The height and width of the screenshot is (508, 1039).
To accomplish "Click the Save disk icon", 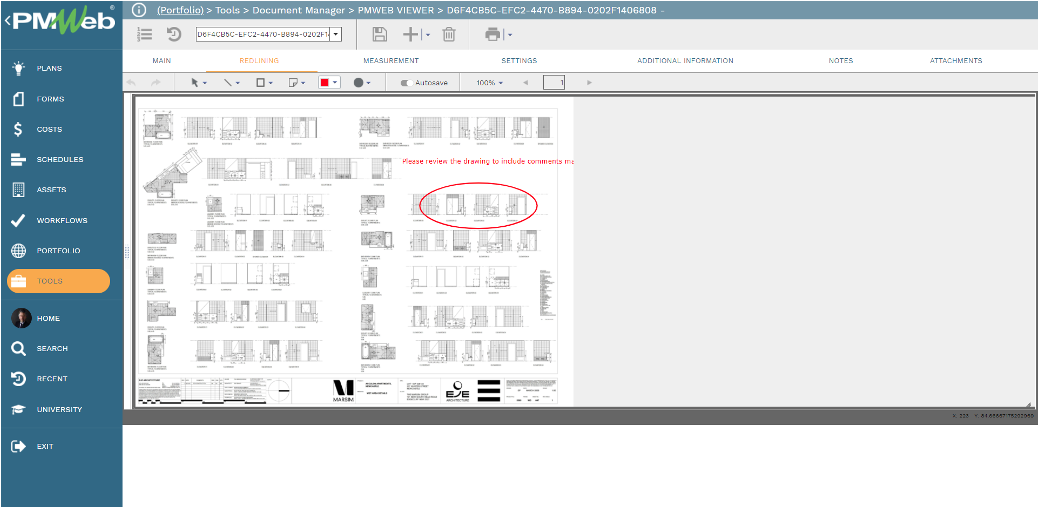I will coord(379,34).
